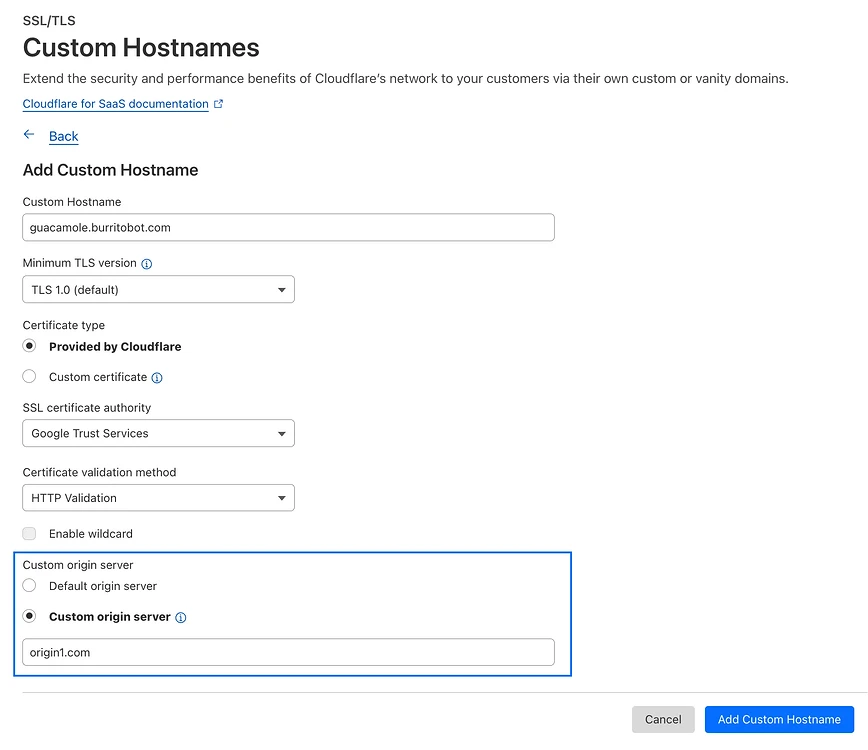The width and height of the screenshot is (868, 750).
Task: Select the Custom origin server radio button
Action: pyautogui.click(x=29, y=617)
